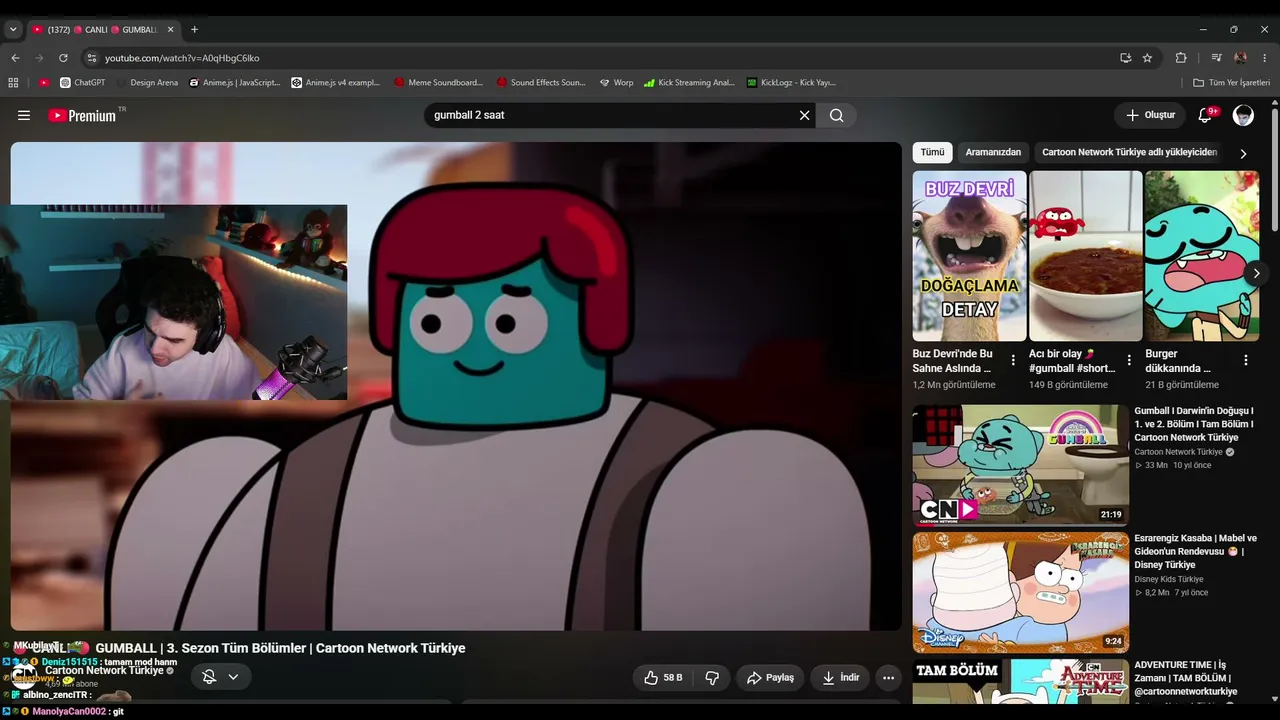Select the Aramanızdan filter chip

tap(993, 153)
